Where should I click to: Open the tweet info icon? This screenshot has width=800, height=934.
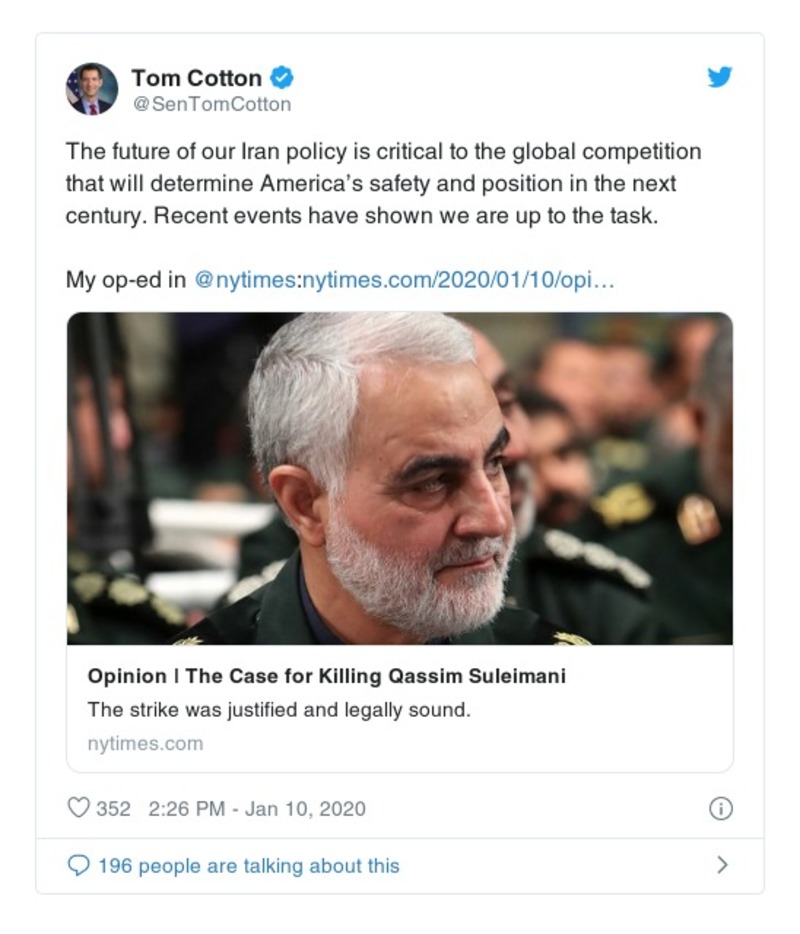720,809
